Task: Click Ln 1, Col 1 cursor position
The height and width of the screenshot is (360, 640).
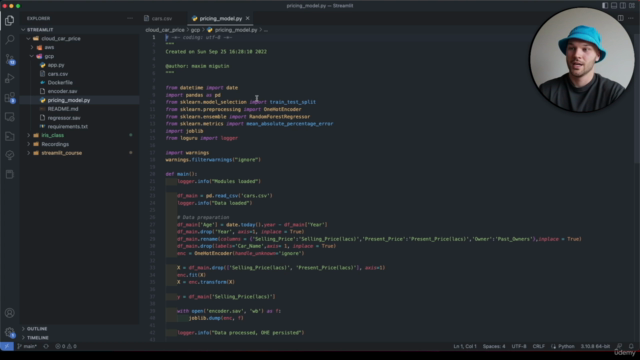Action: (x=464, y=346)
